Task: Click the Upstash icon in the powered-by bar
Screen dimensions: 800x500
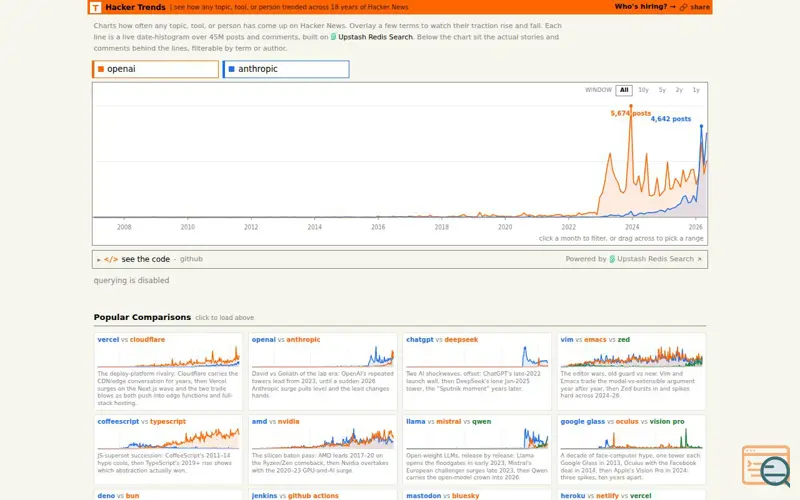Action: tap(612, 259)
